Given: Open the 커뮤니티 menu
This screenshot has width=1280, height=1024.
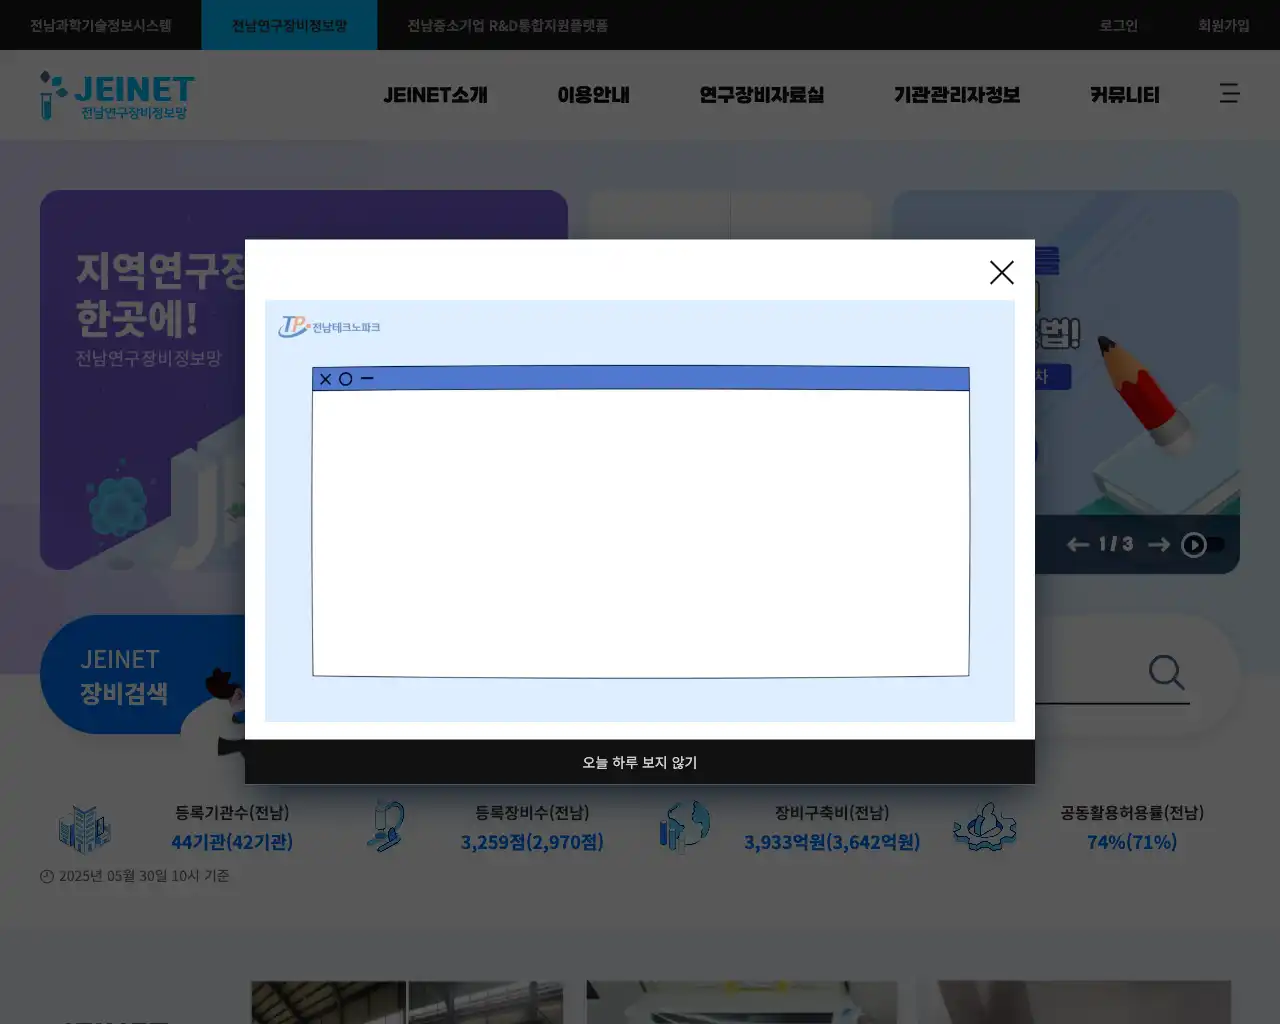Looking at the screenshot, I should (x=1124, y=95).
